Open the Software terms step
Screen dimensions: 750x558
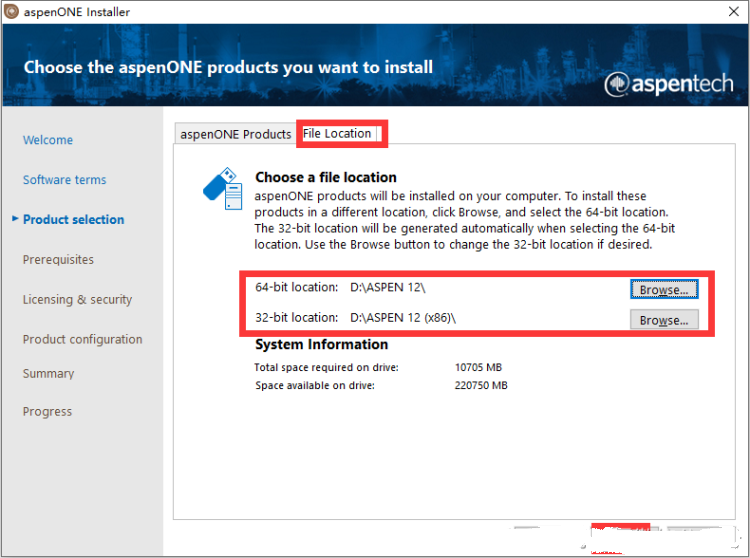coord(65,180)
